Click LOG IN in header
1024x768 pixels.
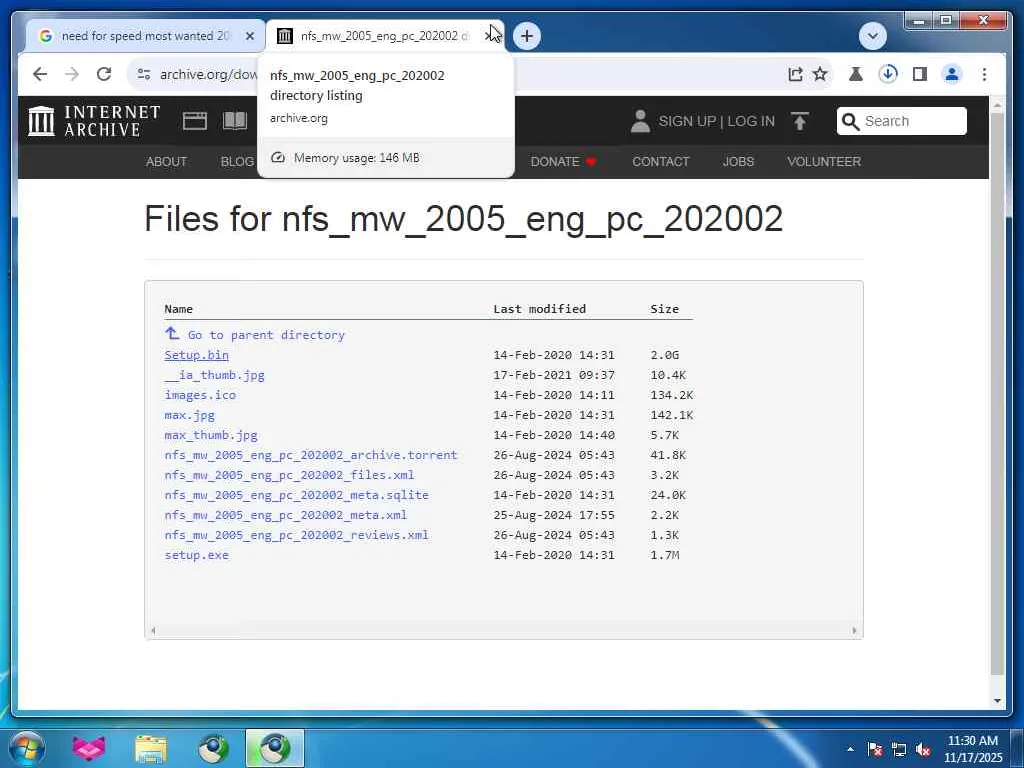coord(750,121)
